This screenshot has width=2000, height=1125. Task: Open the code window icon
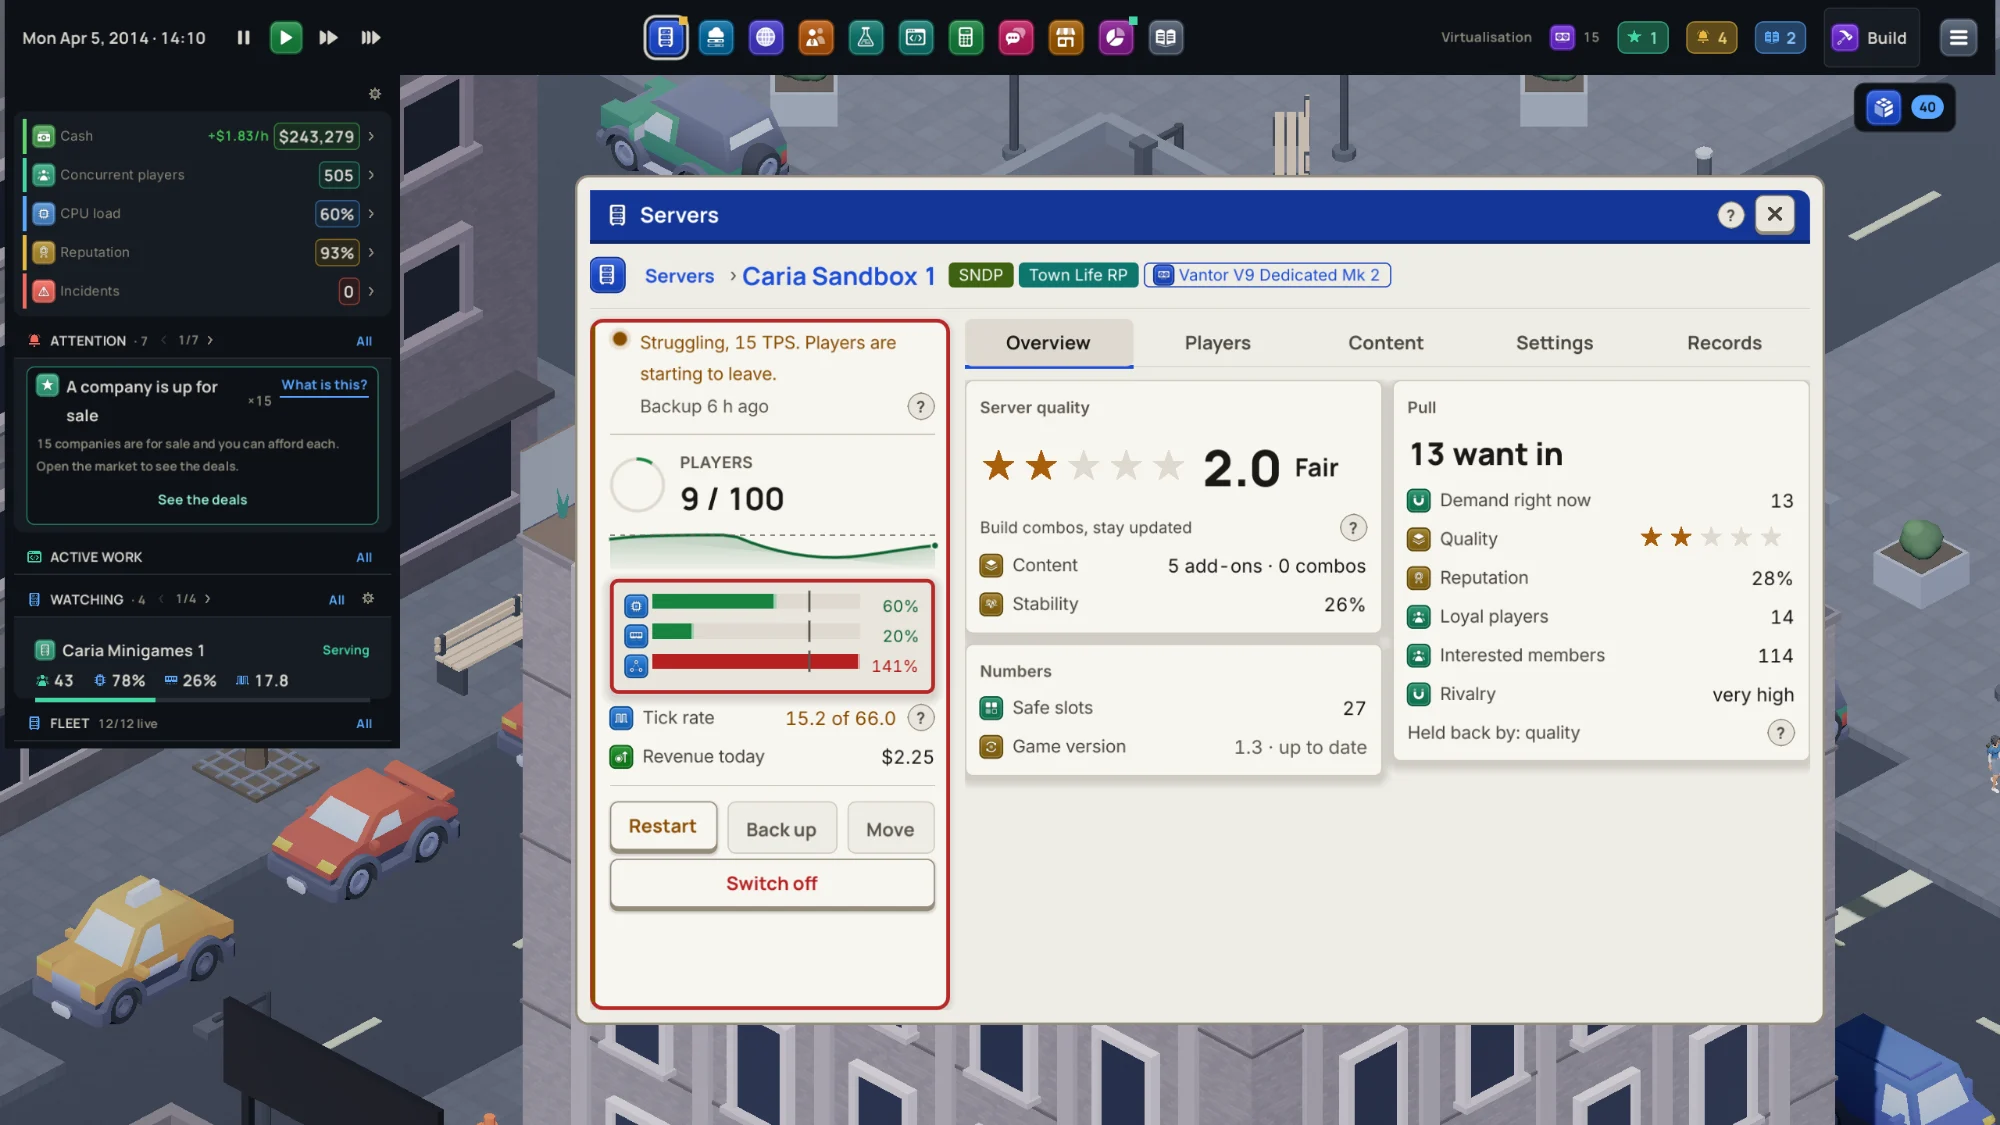(916, 38)
